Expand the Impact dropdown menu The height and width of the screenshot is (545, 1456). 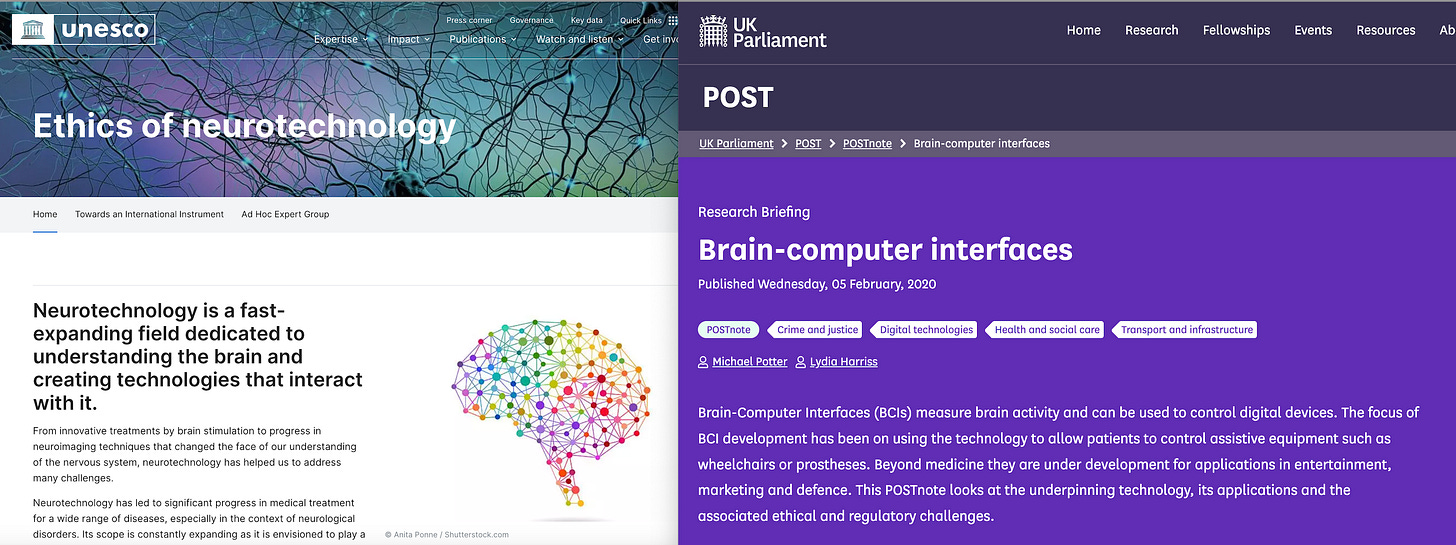point(409,39)
